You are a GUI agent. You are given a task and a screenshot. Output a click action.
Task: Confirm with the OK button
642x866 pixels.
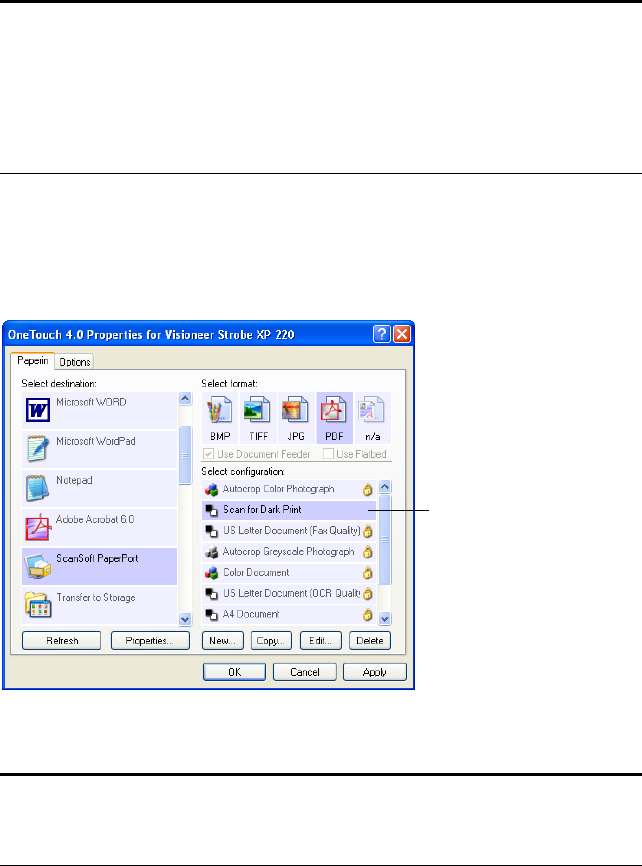point(234,672)
